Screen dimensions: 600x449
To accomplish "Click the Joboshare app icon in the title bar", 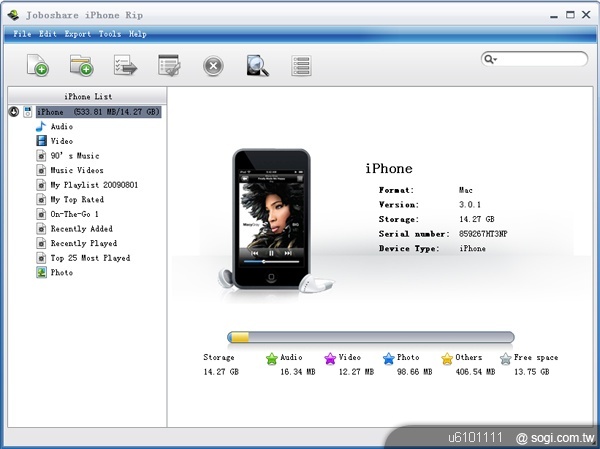I will [13, 15].
